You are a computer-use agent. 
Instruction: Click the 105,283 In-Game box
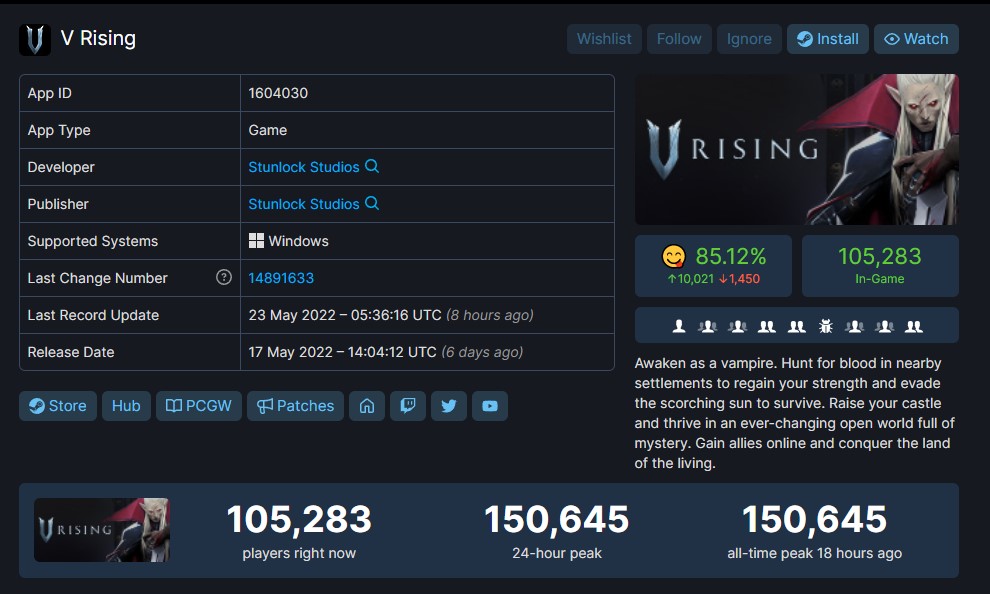pyautogui.click(x=880, y=266)
